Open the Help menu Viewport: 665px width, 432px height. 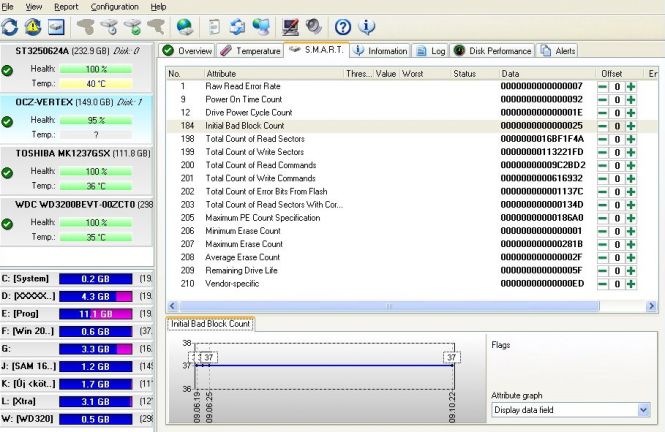pos(158,7)
